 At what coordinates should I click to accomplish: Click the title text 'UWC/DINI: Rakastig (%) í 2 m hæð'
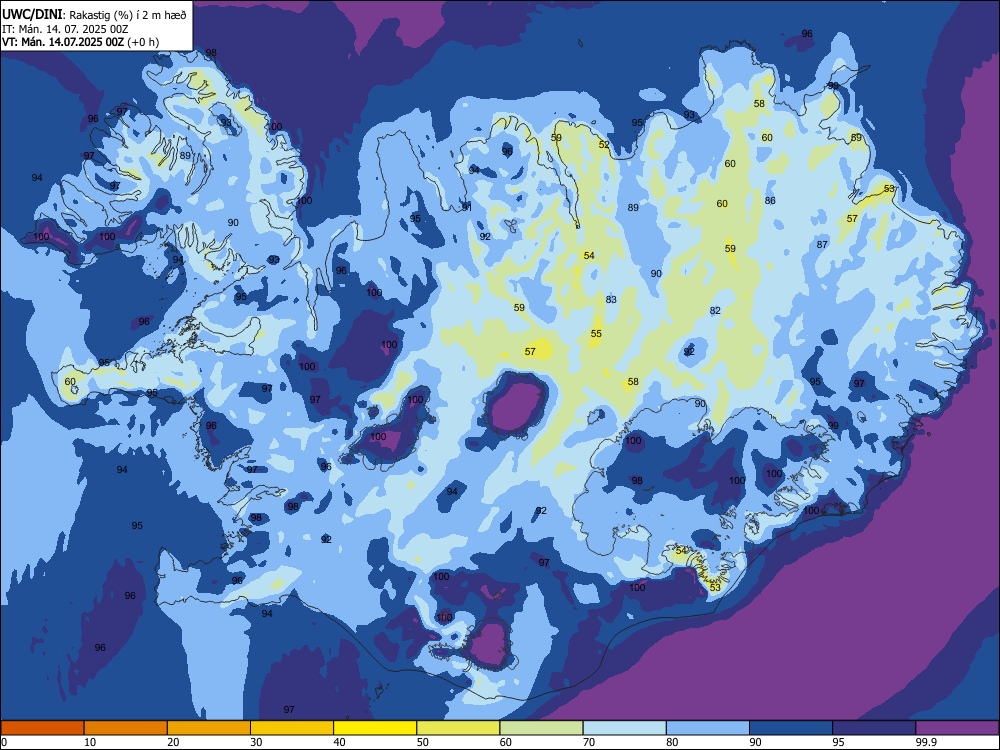point(94,15)
